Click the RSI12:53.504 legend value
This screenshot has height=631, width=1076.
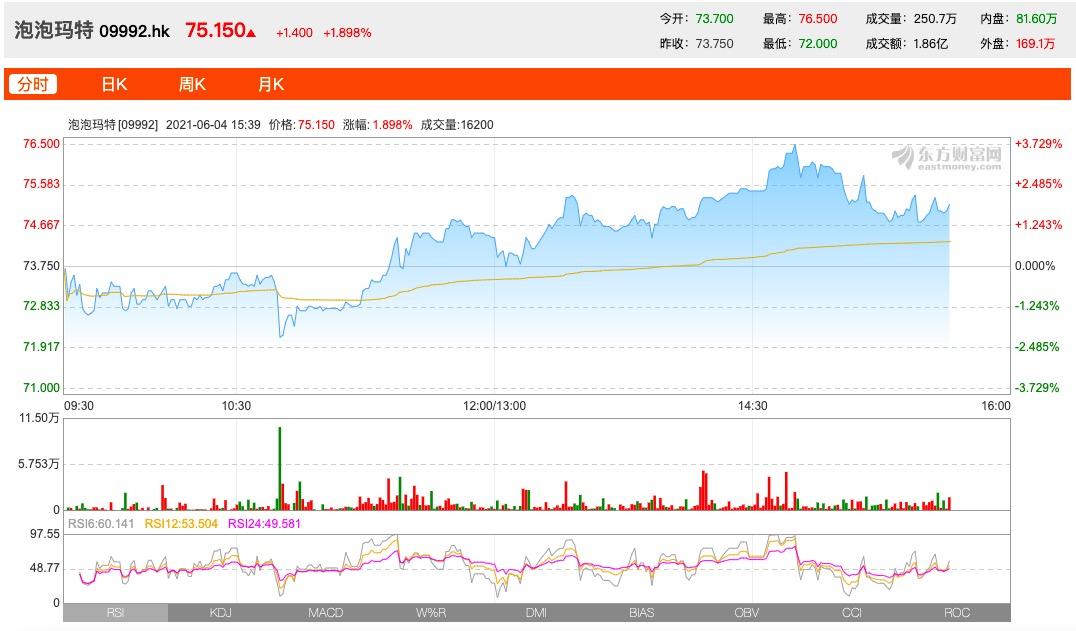click(x=181, y=524)
